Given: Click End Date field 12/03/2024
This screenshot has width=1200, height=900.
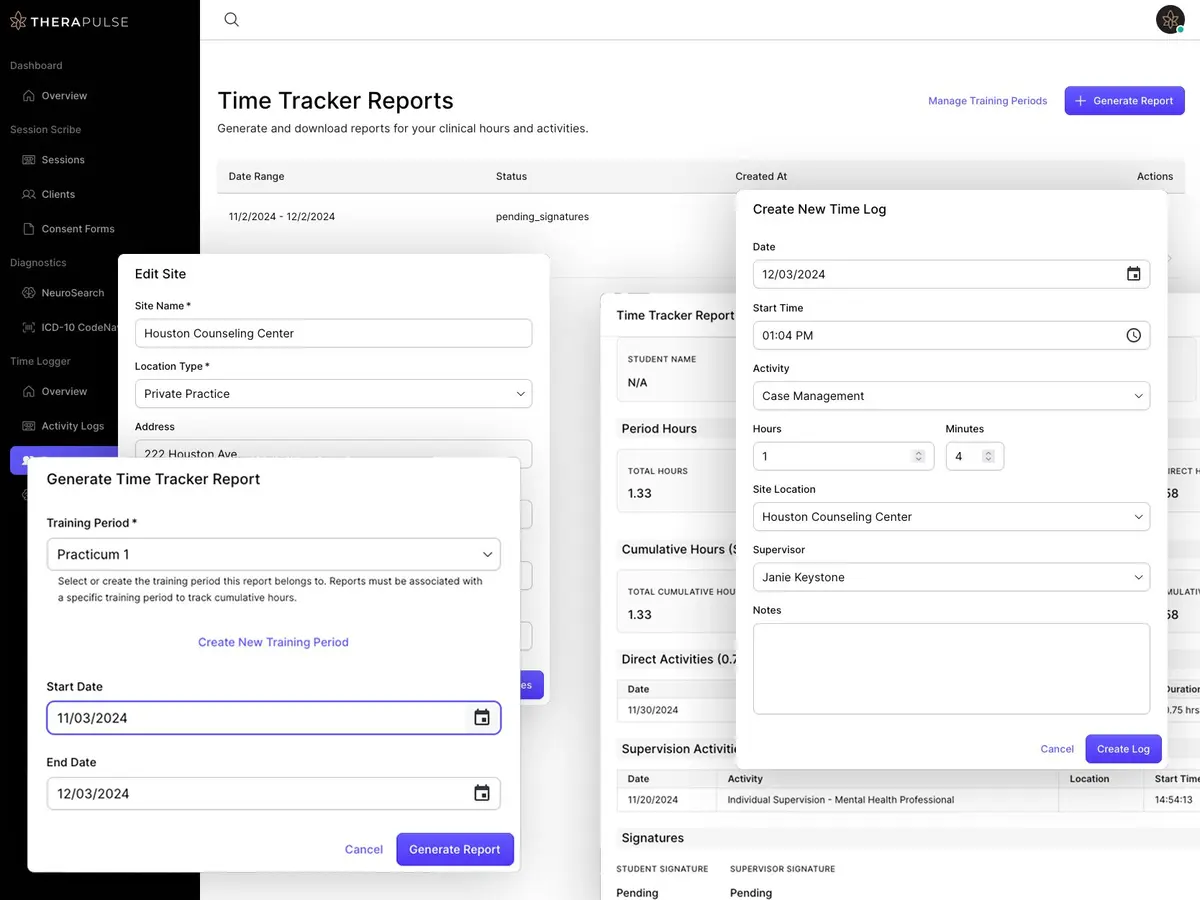Looking at the screenshot, I should tap(273, 793).
